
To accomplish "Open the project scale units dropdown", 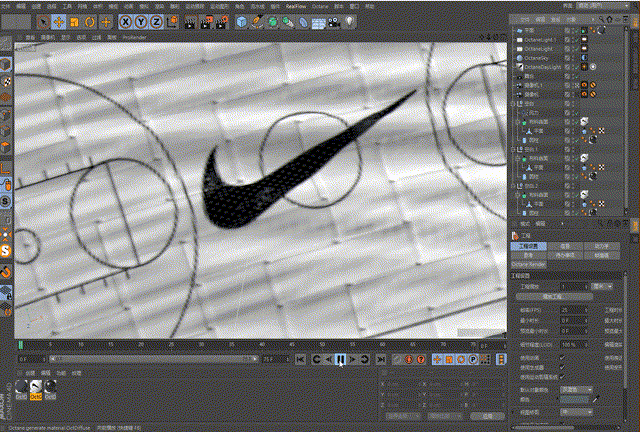I will tap(602, 287).
